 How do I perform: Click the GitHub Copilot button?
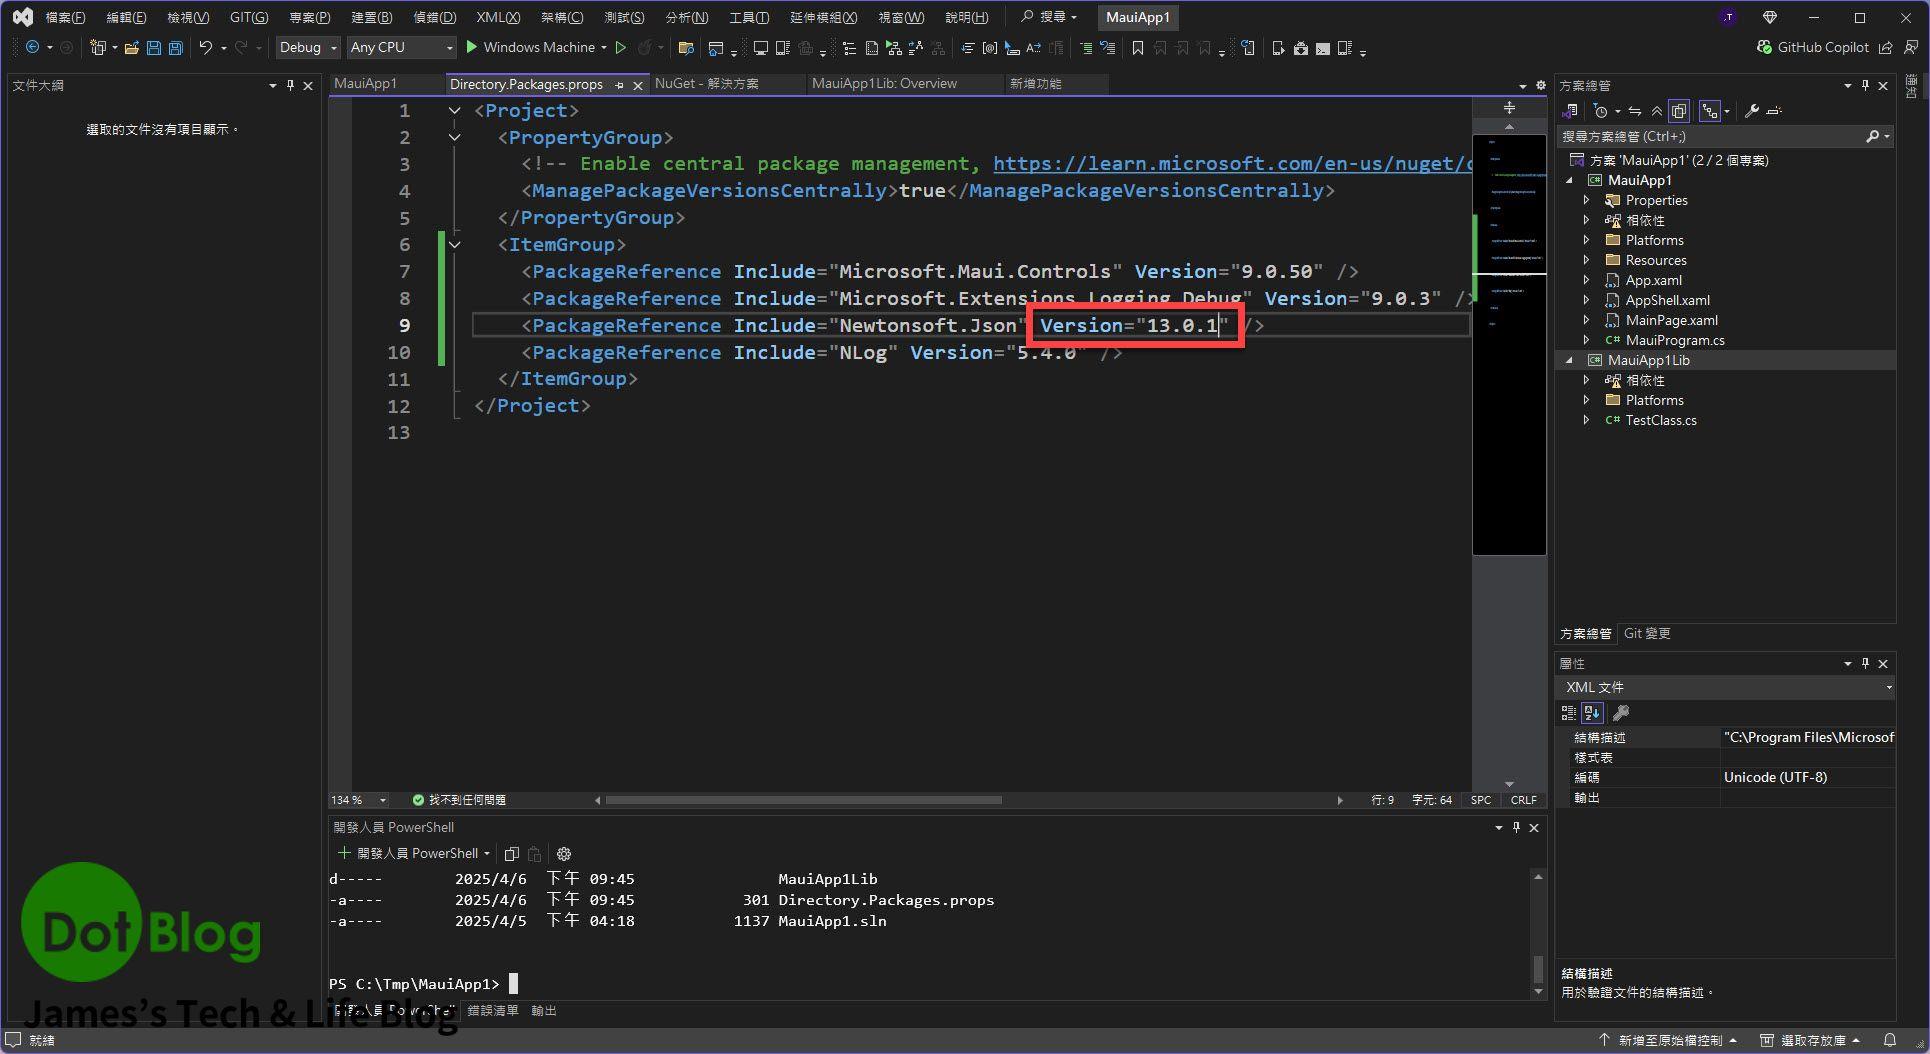pyautogui.click(x=1811, y=47)
